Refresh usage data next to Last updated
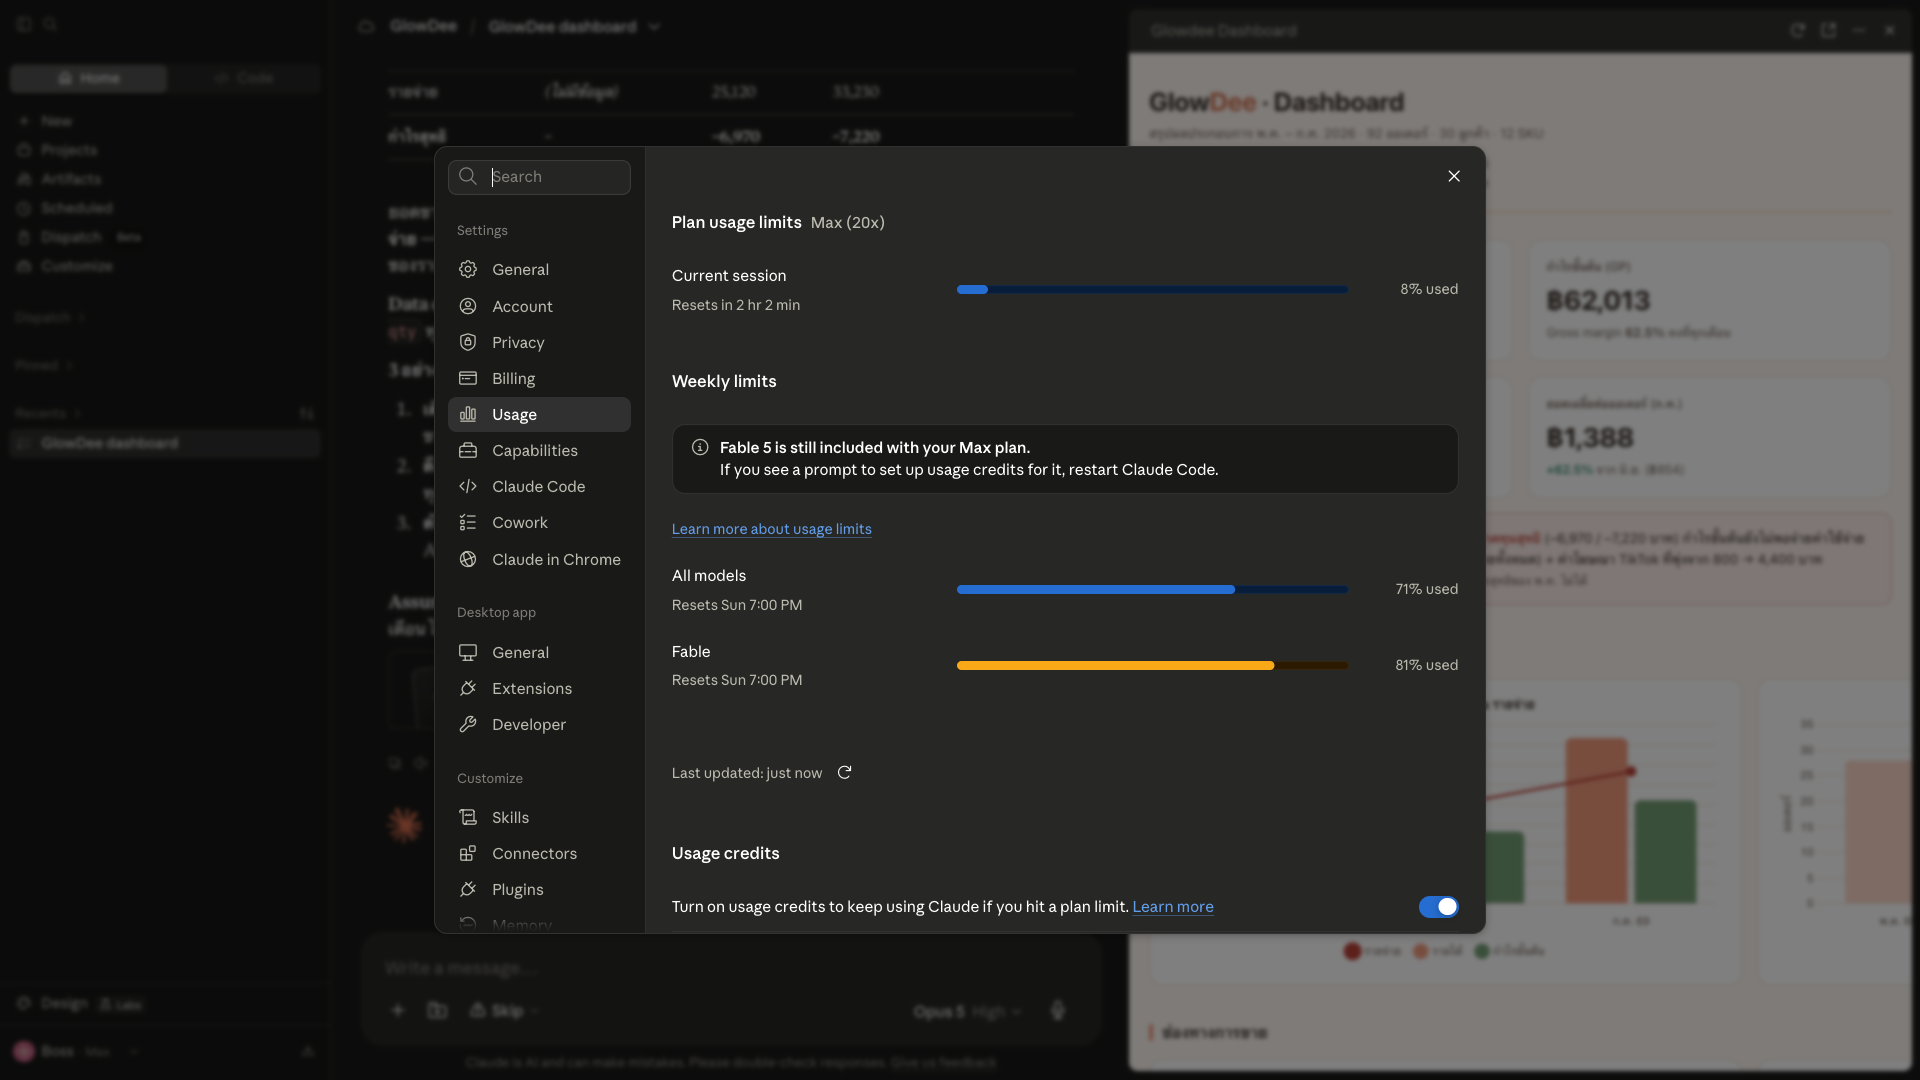1920x1080 pixels. pyautogui.click(x=844, y=773)
